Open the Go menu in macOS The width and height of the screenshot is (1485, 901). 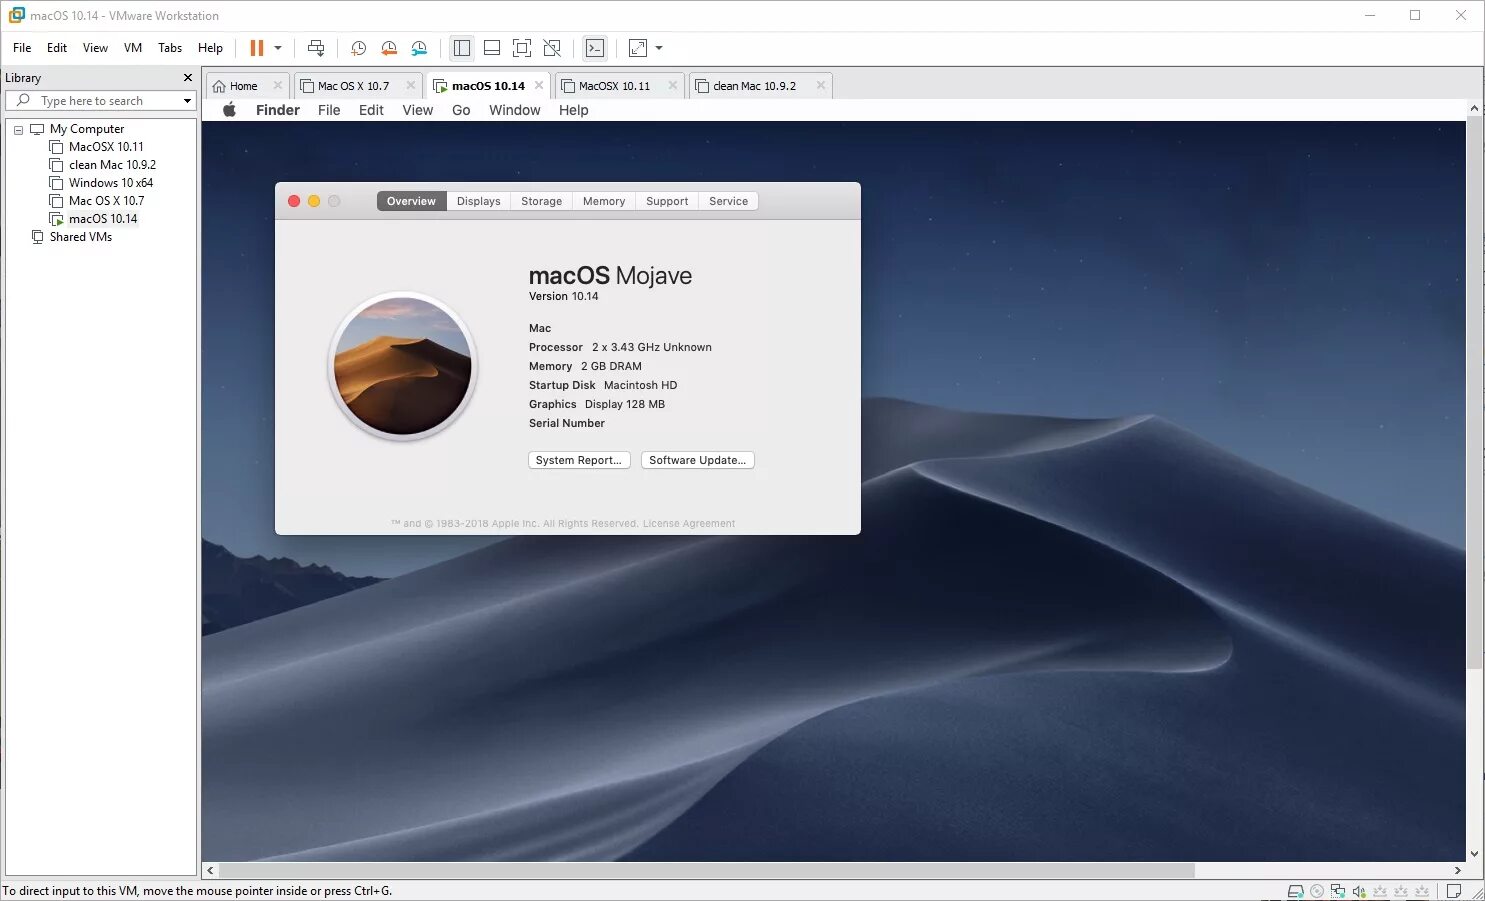461,110
